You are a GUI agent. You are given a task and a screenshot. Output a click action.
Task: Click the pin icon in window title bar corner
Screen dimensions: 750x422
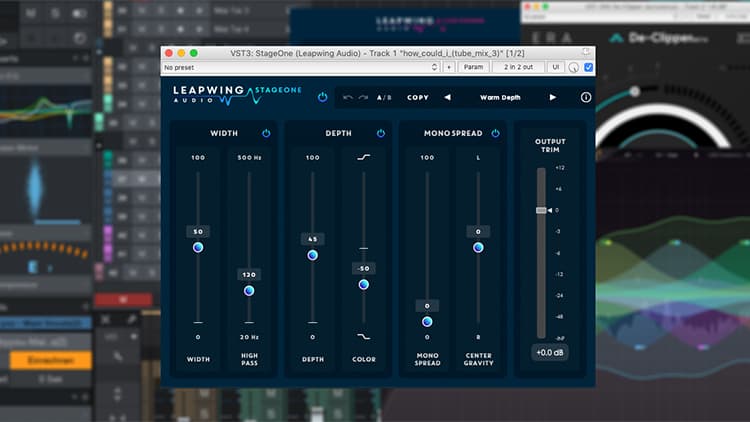pyautogui.click(x=586, y=52)
